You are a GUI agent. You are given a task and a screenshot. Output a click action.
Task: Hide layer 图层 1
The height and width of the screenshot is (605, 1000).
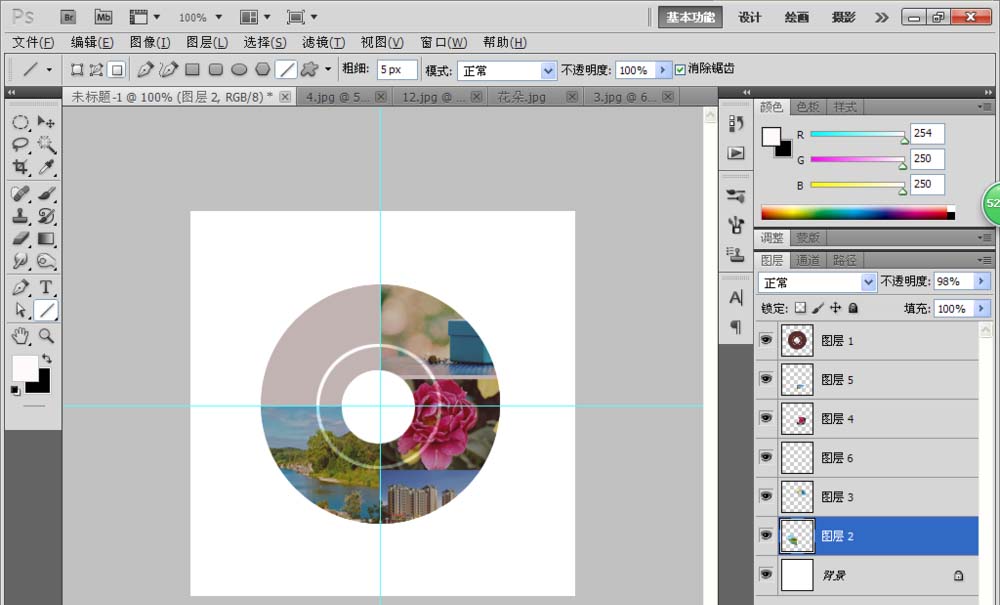766,340
